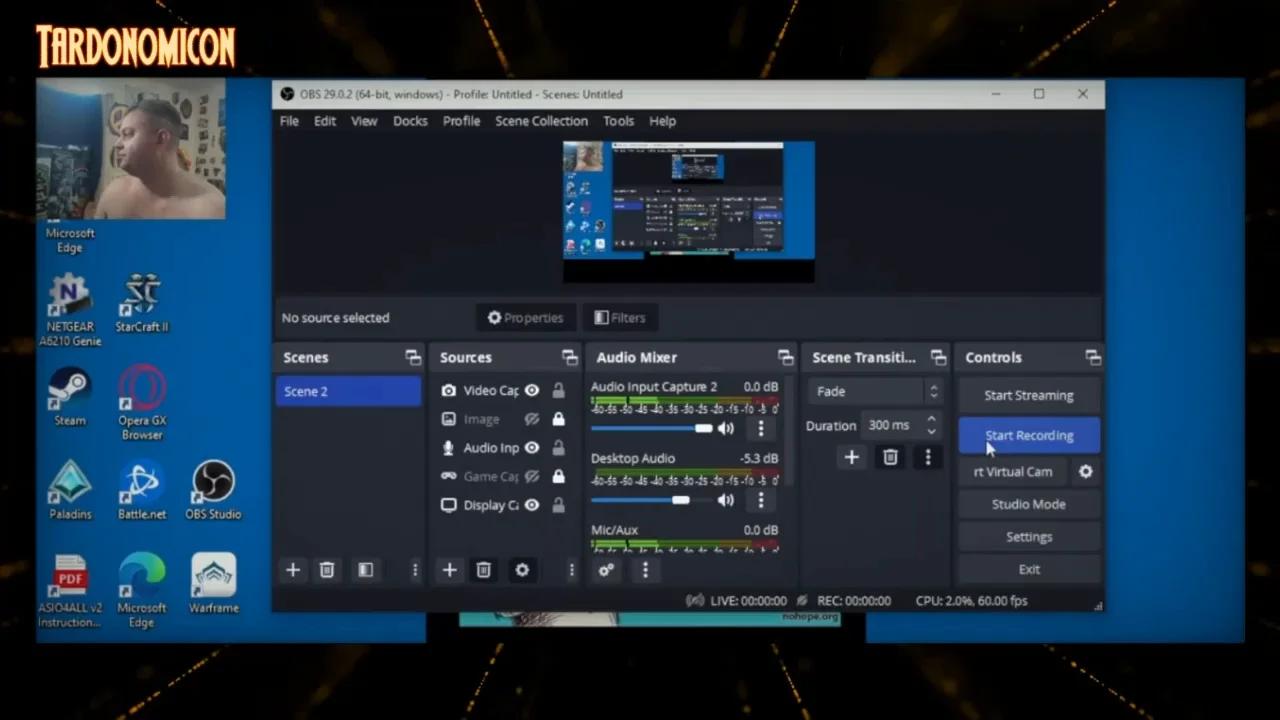Open Audio Input Capture 2 options menu
Image resolution: width=1280 pixels, height=720 pixels.
point(760,428)
